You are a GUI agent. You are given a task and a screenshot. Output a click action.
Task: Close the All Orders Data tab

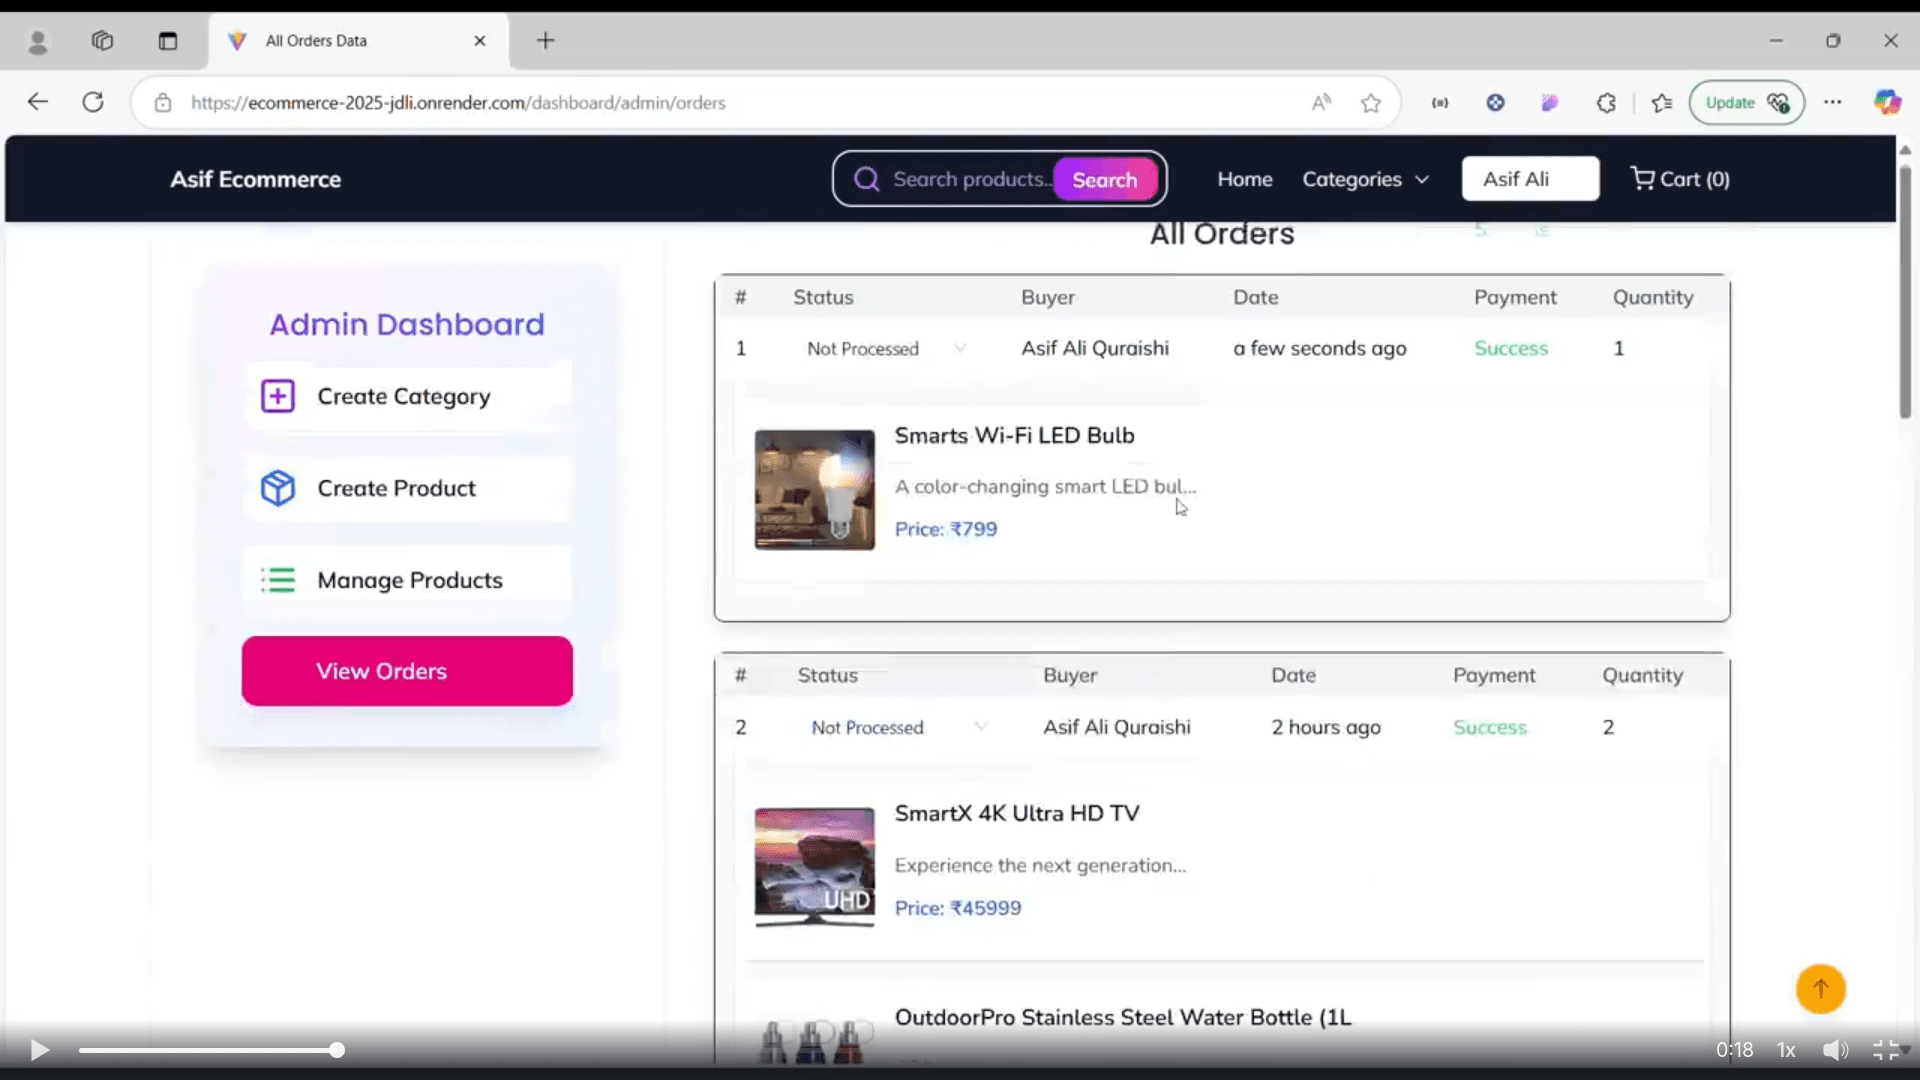[x=480, y=41]
